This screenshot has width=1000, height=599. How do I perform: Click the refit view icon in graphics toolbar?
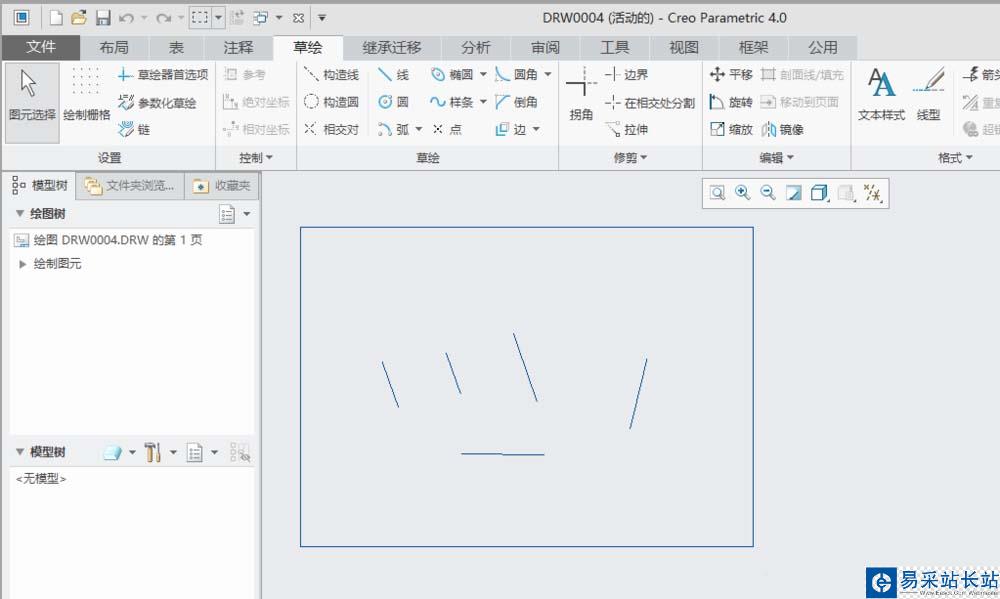tap(717, 193)
